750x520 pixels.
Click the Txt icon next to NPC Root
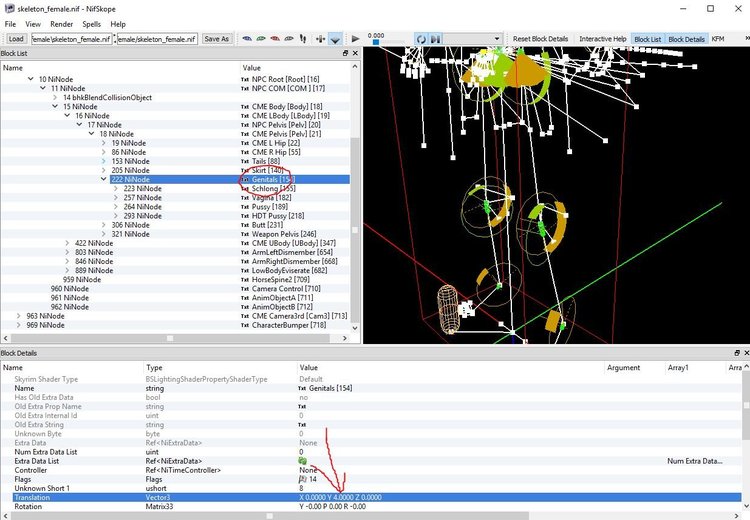point(245,79)
